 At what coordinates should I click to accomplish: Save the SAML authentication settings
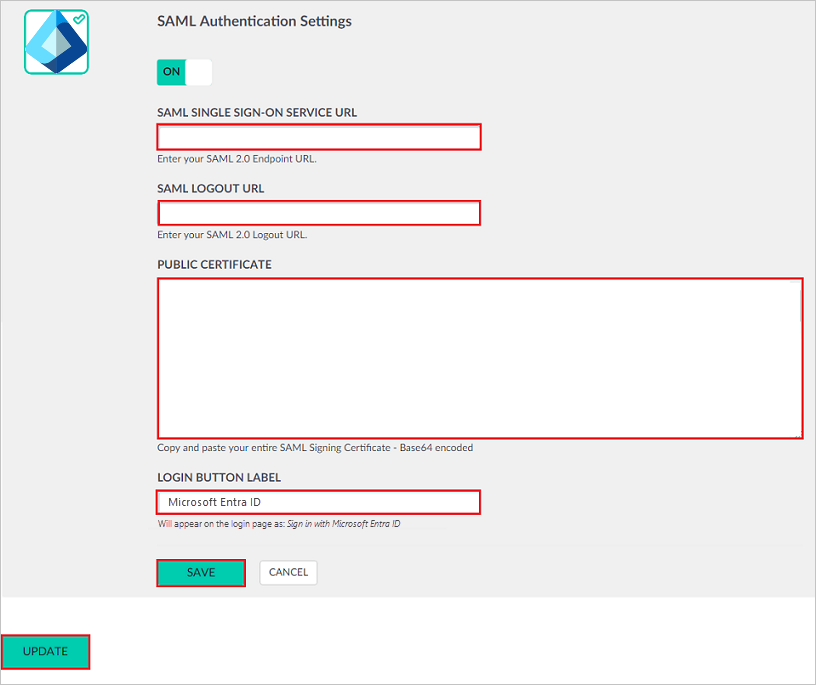[200, 572]
